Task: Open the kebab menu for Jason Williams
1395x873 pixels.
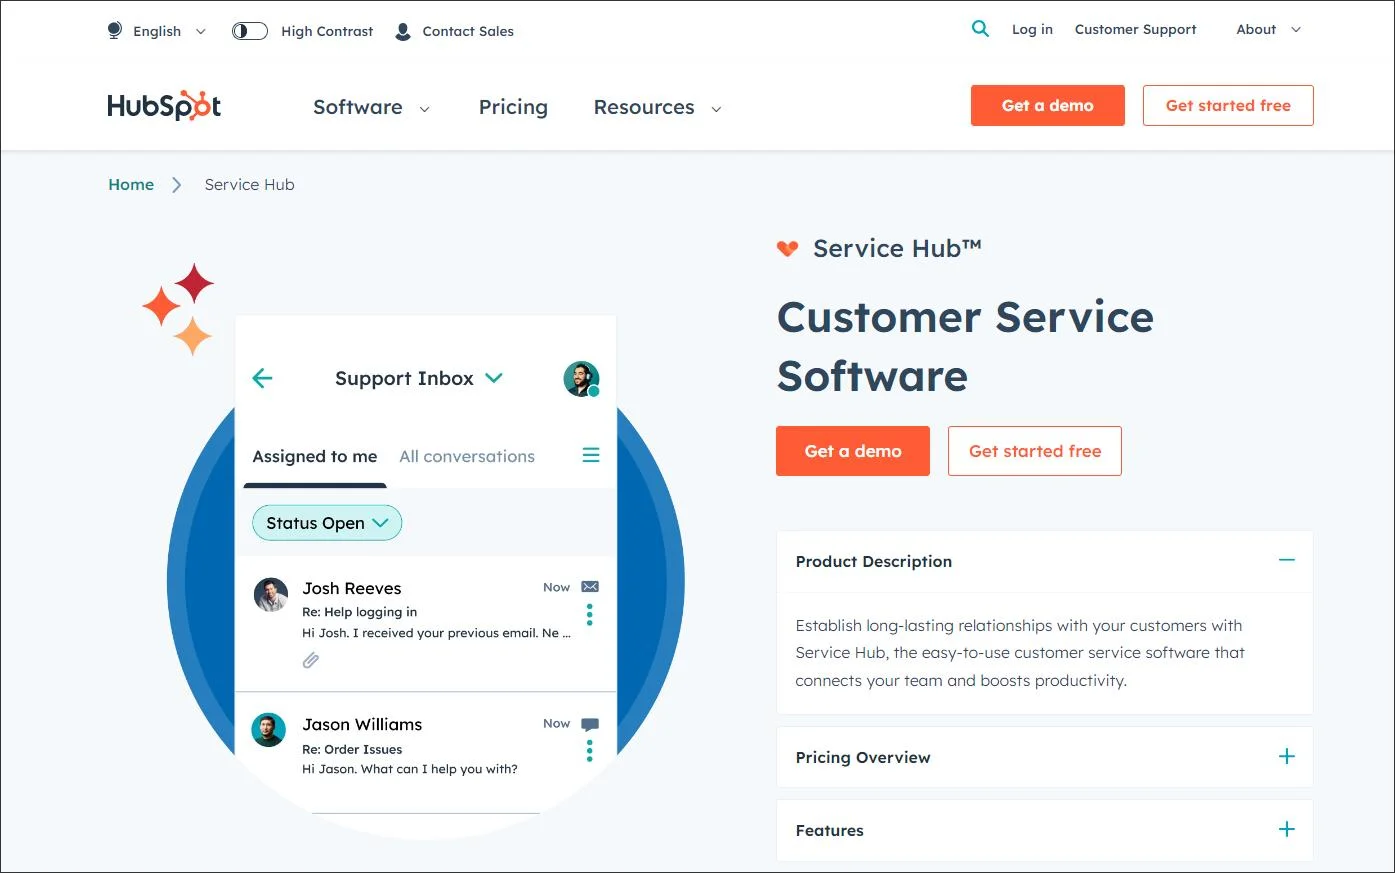Action: point(589,750)
